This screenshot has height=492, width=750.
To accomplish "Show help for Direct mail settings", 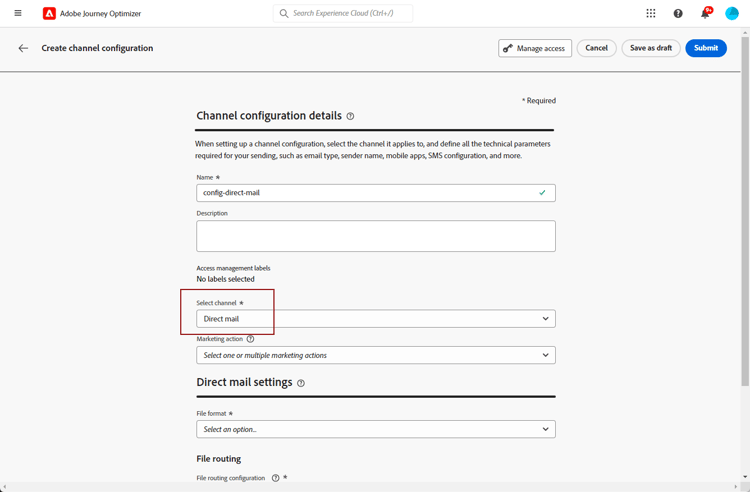I will pos(301,383).
